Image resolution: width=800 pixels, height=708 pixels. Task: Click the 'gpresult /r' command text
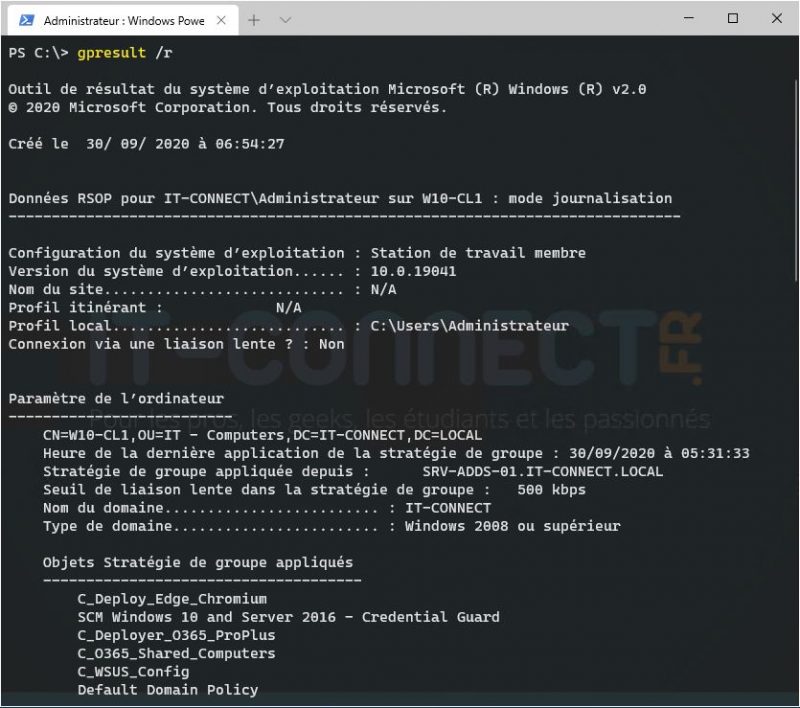click(125, 53)
